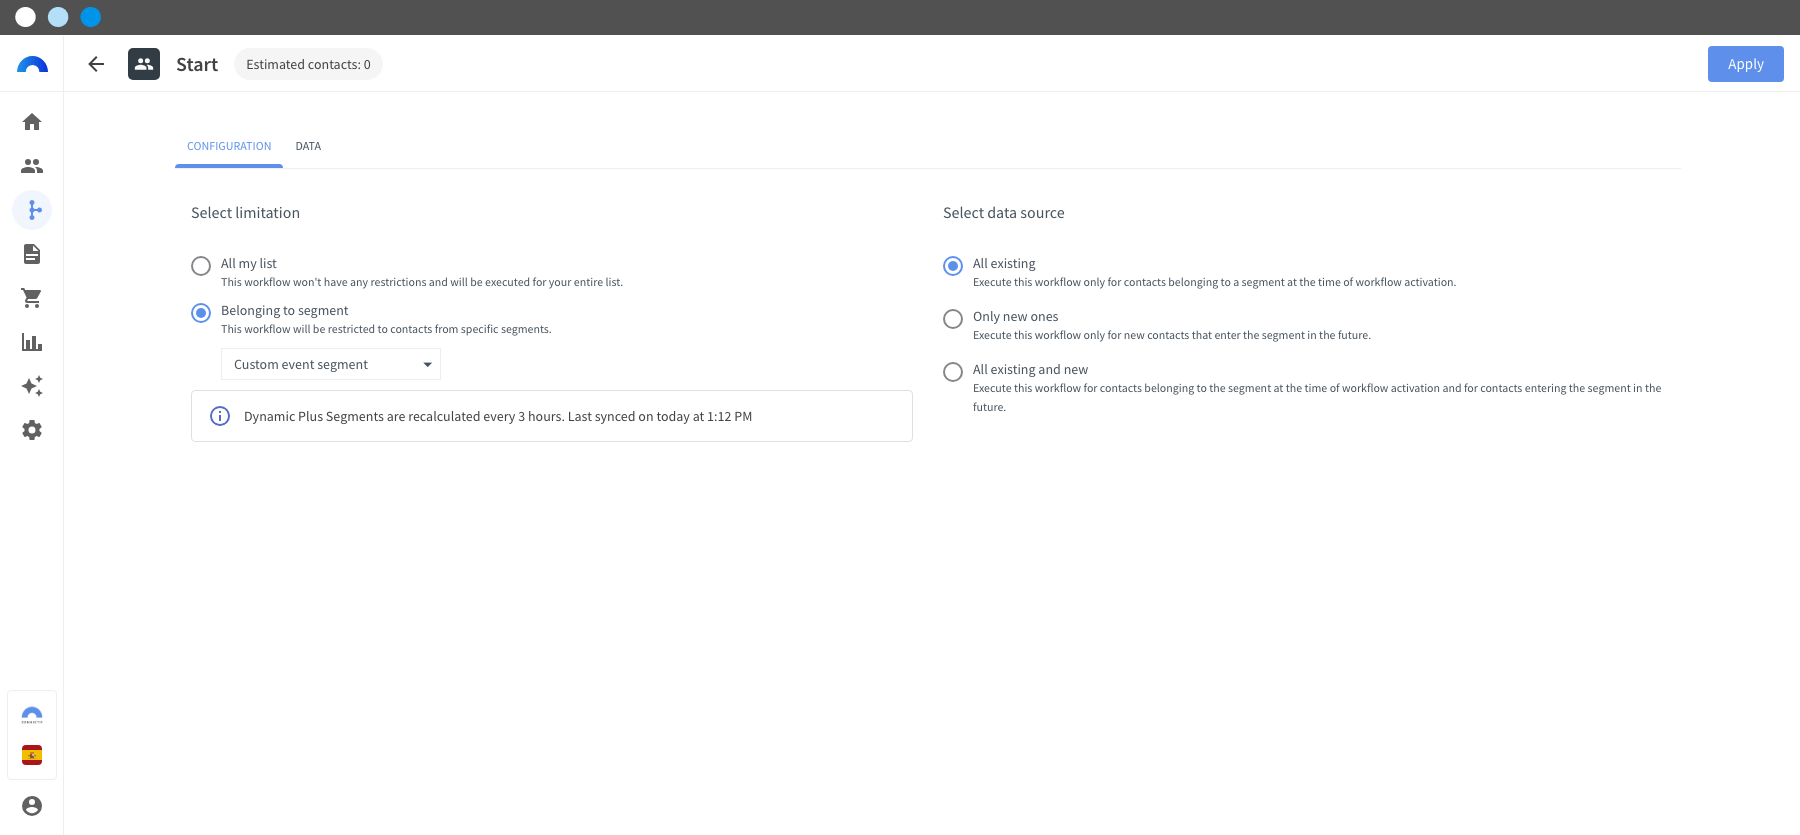Click the back arrow next to Start
Image resolution: width=1800 pixels, height=835 pixels.
(x=96, y=64)
